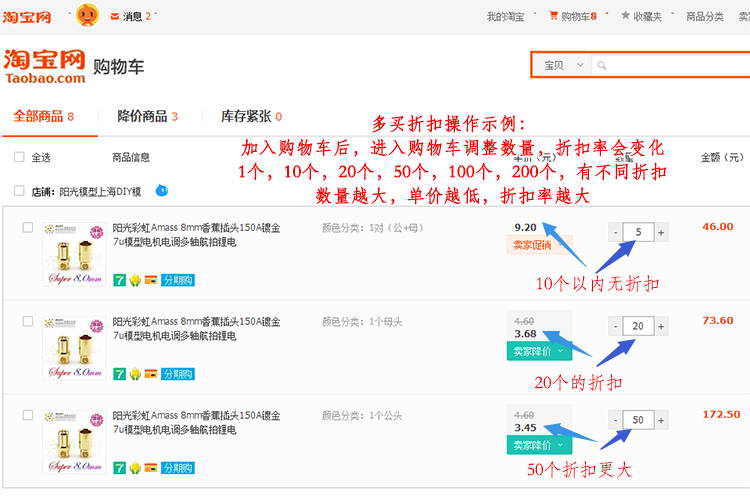The image size is (750, 500).
Task: Click 7-day return badge on 1对(公+母) item
Action: coord(119,280)
